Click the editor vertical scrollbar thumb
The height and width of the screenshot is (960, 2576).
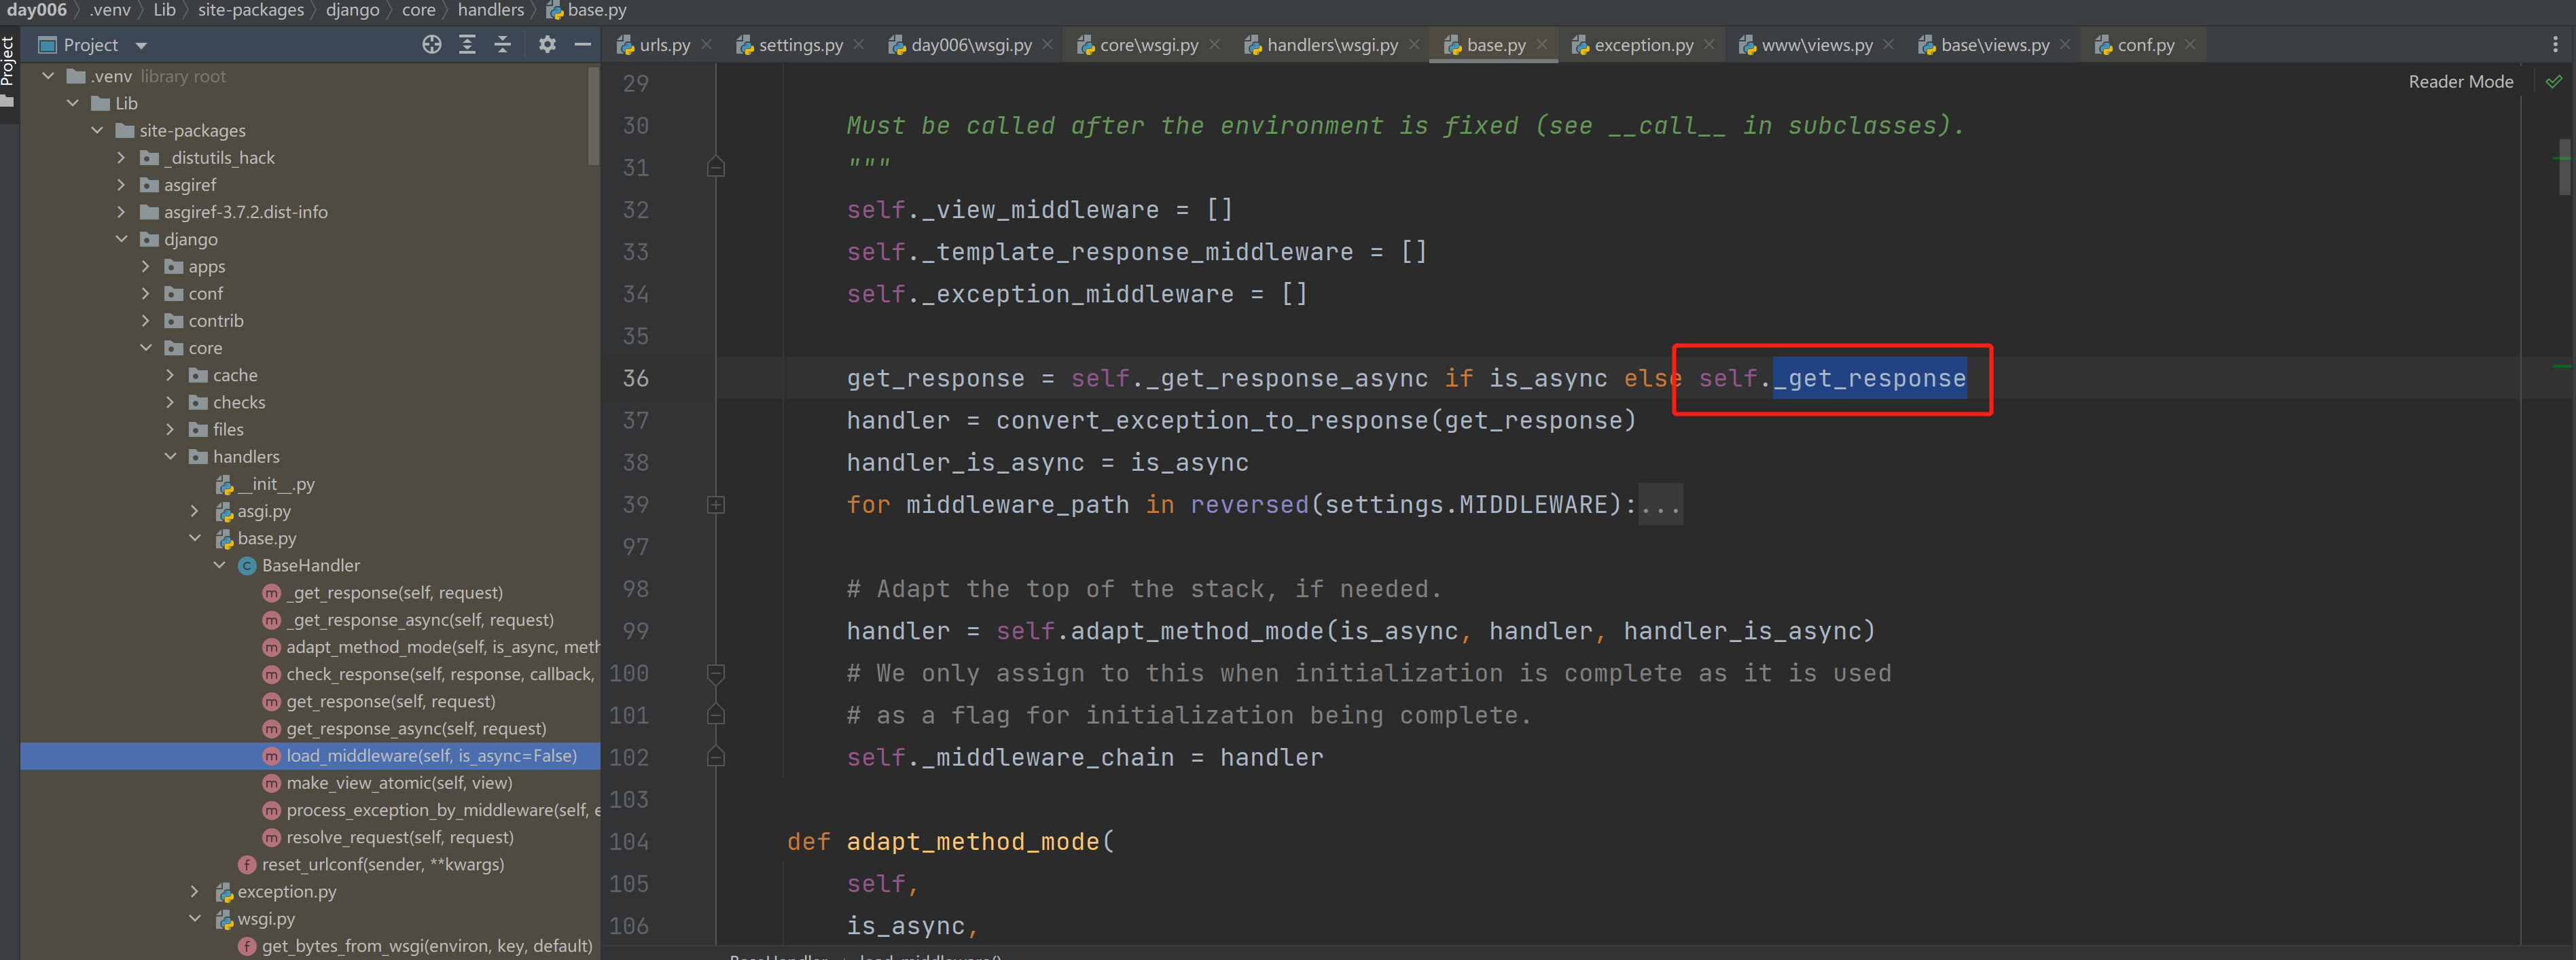(x=2564, y=168)
